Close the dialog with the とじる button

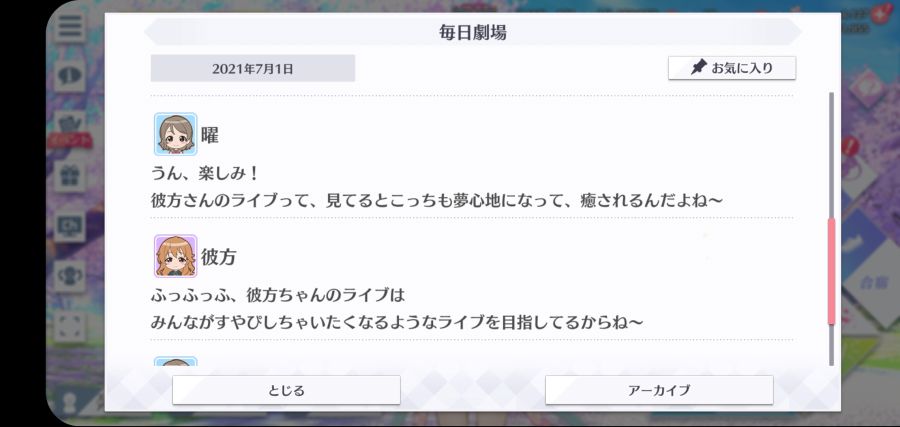[x=286, y=390]
